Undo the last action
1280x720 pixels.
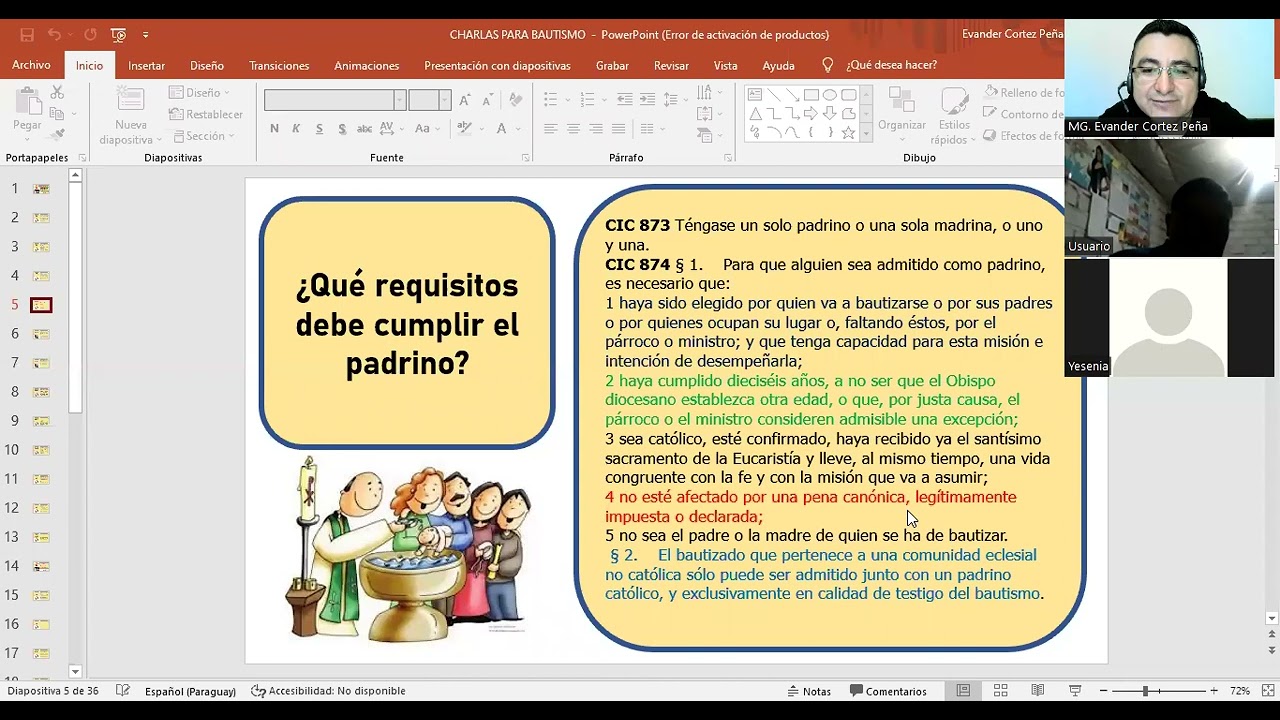(54, 35)
